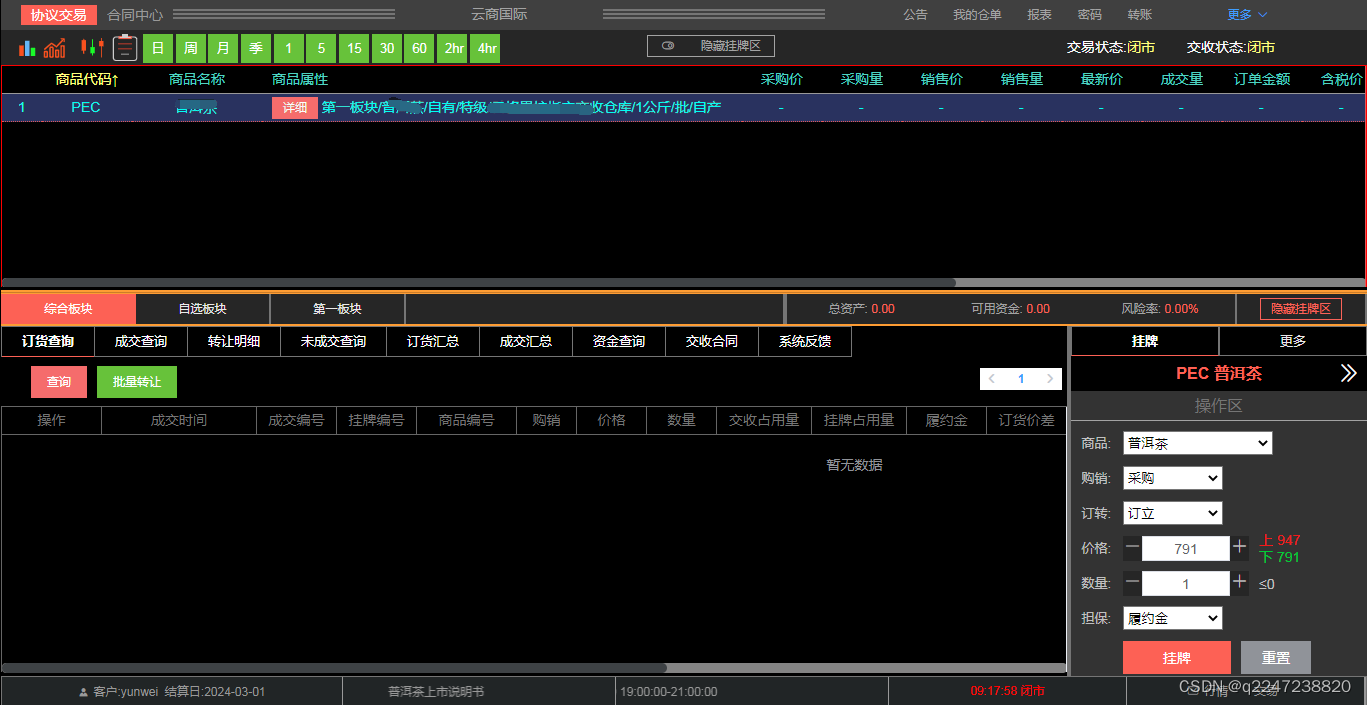
Task: Select the 日 daily period button
Action: coord(158,48)
